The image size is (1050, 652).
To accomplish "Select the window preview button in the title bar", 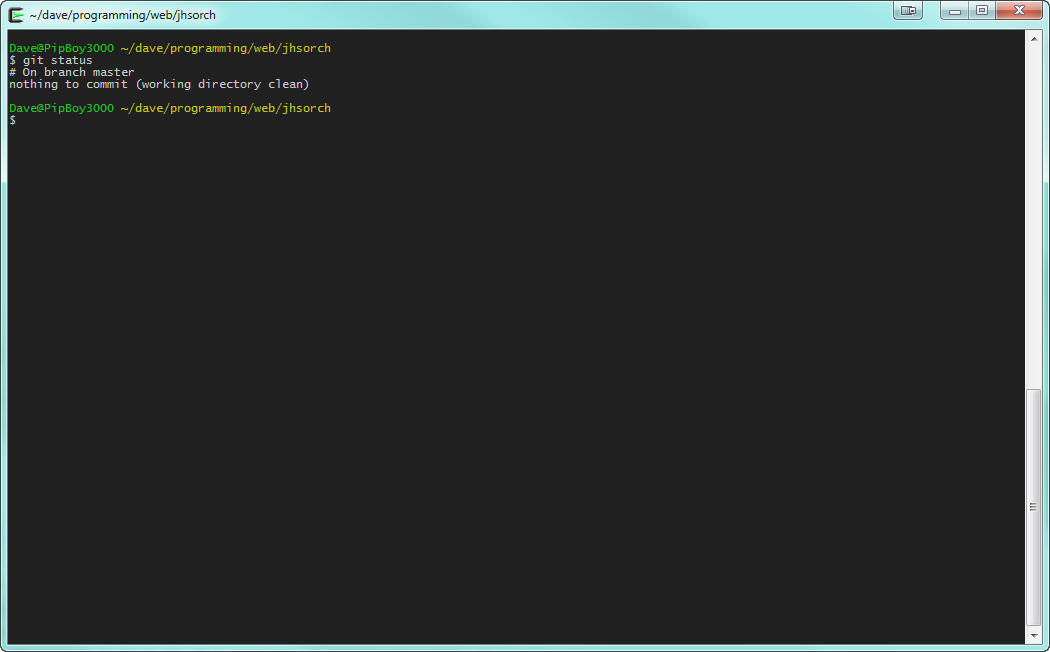I will (x=907, y=10).
